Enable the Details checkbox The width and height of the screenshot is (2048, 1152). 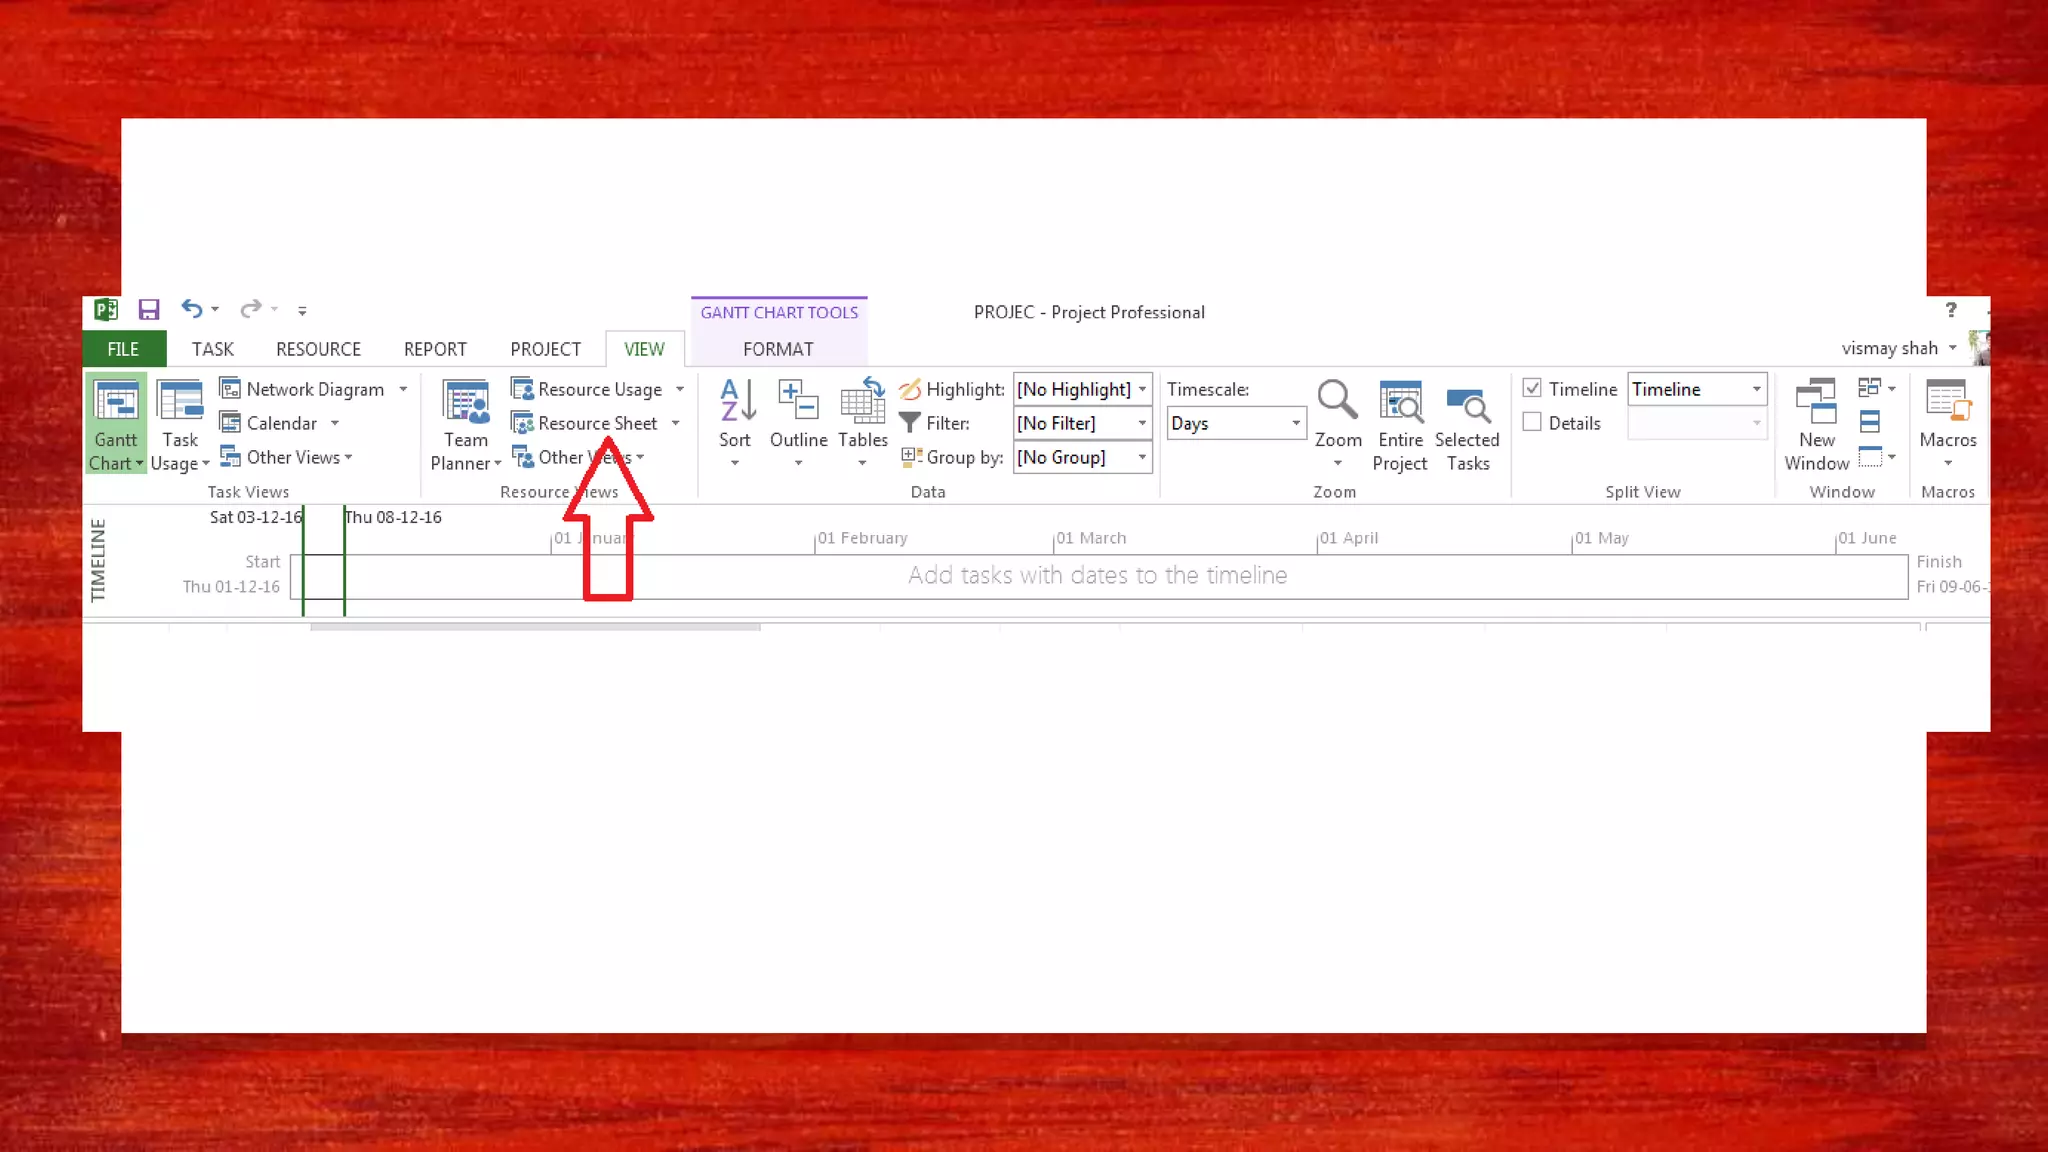(x=1532, y=423)
